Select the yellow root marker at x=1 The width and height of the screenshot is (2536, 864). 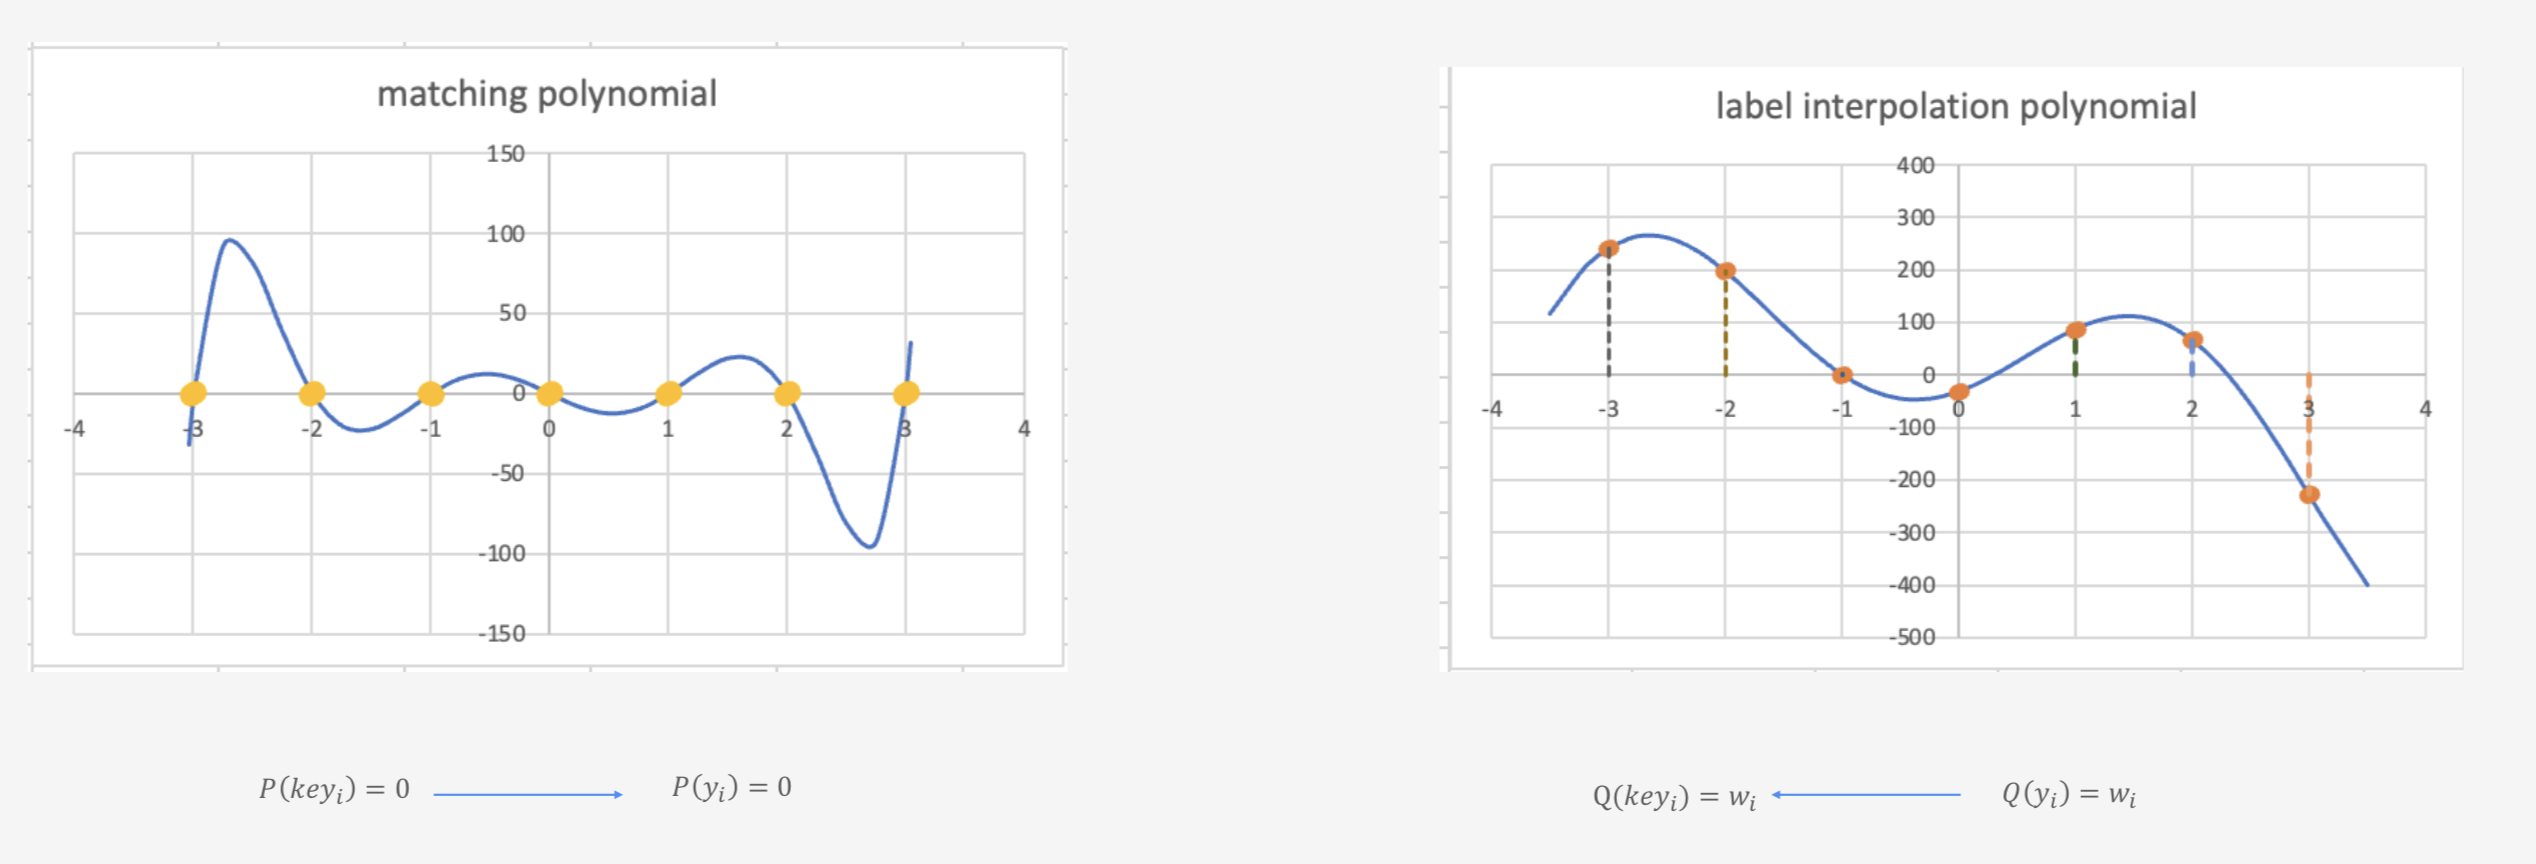click(668, 394)
